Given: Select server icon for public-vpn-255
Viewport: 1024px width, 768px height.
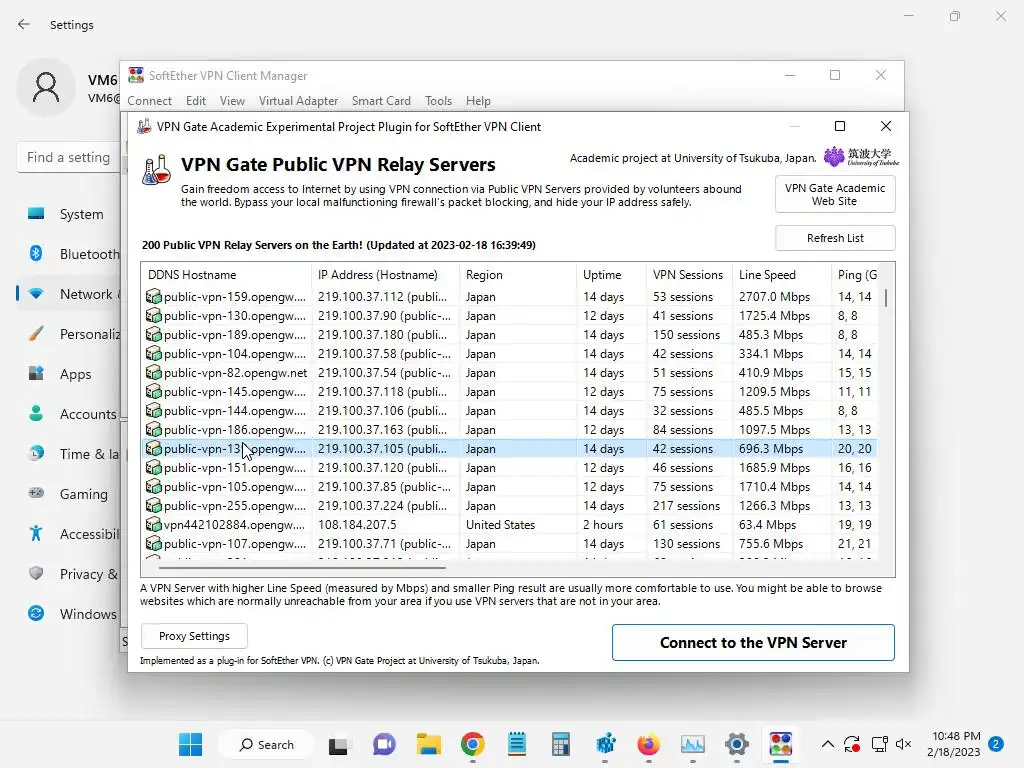Looking at the screenshot, I should [153, 505].
